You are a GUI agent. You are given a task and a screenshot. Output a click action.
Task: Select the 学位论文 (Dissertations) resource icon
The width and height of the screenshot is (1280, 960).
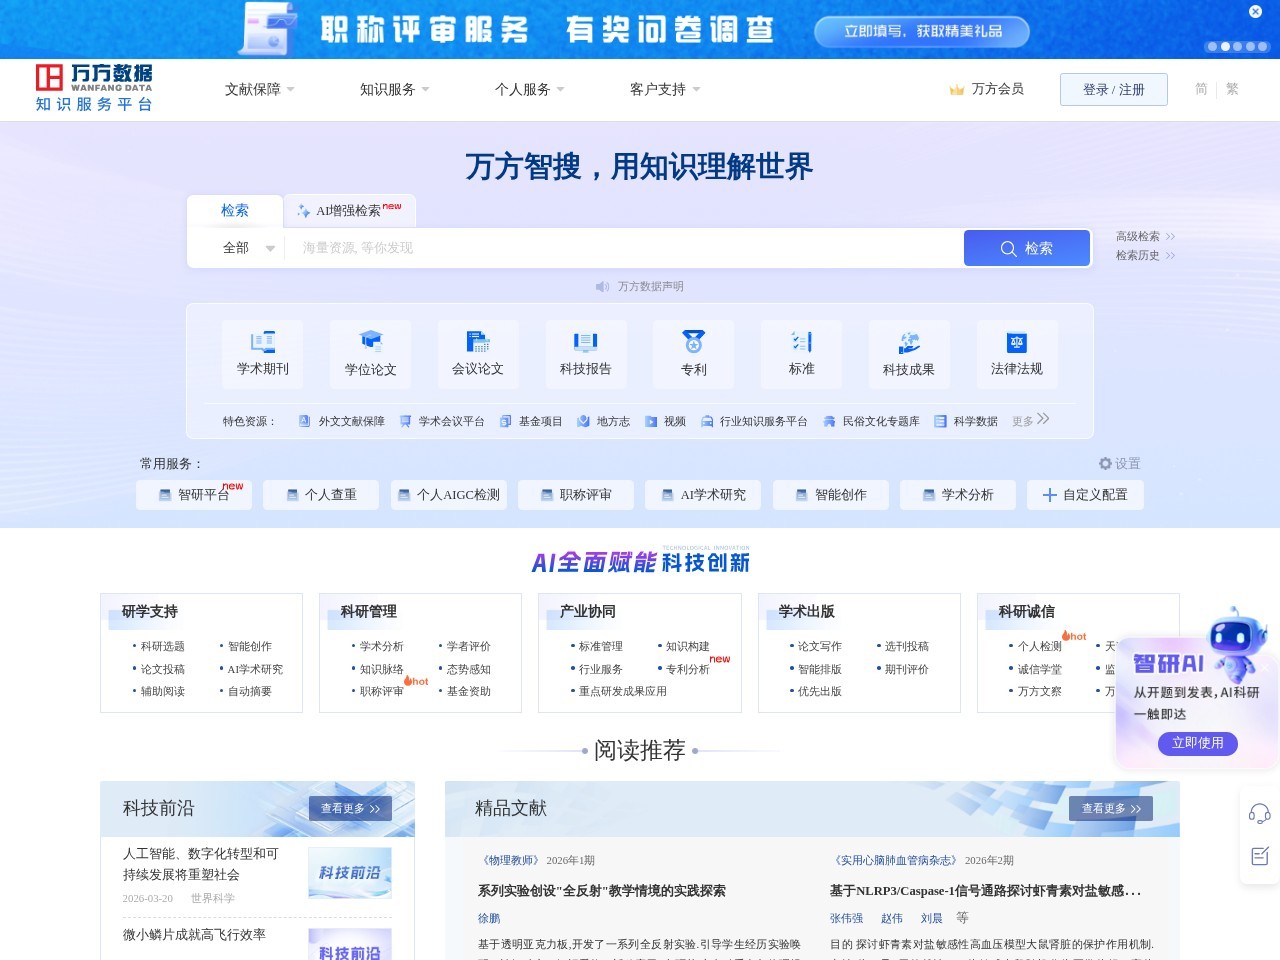pos(371,353)
